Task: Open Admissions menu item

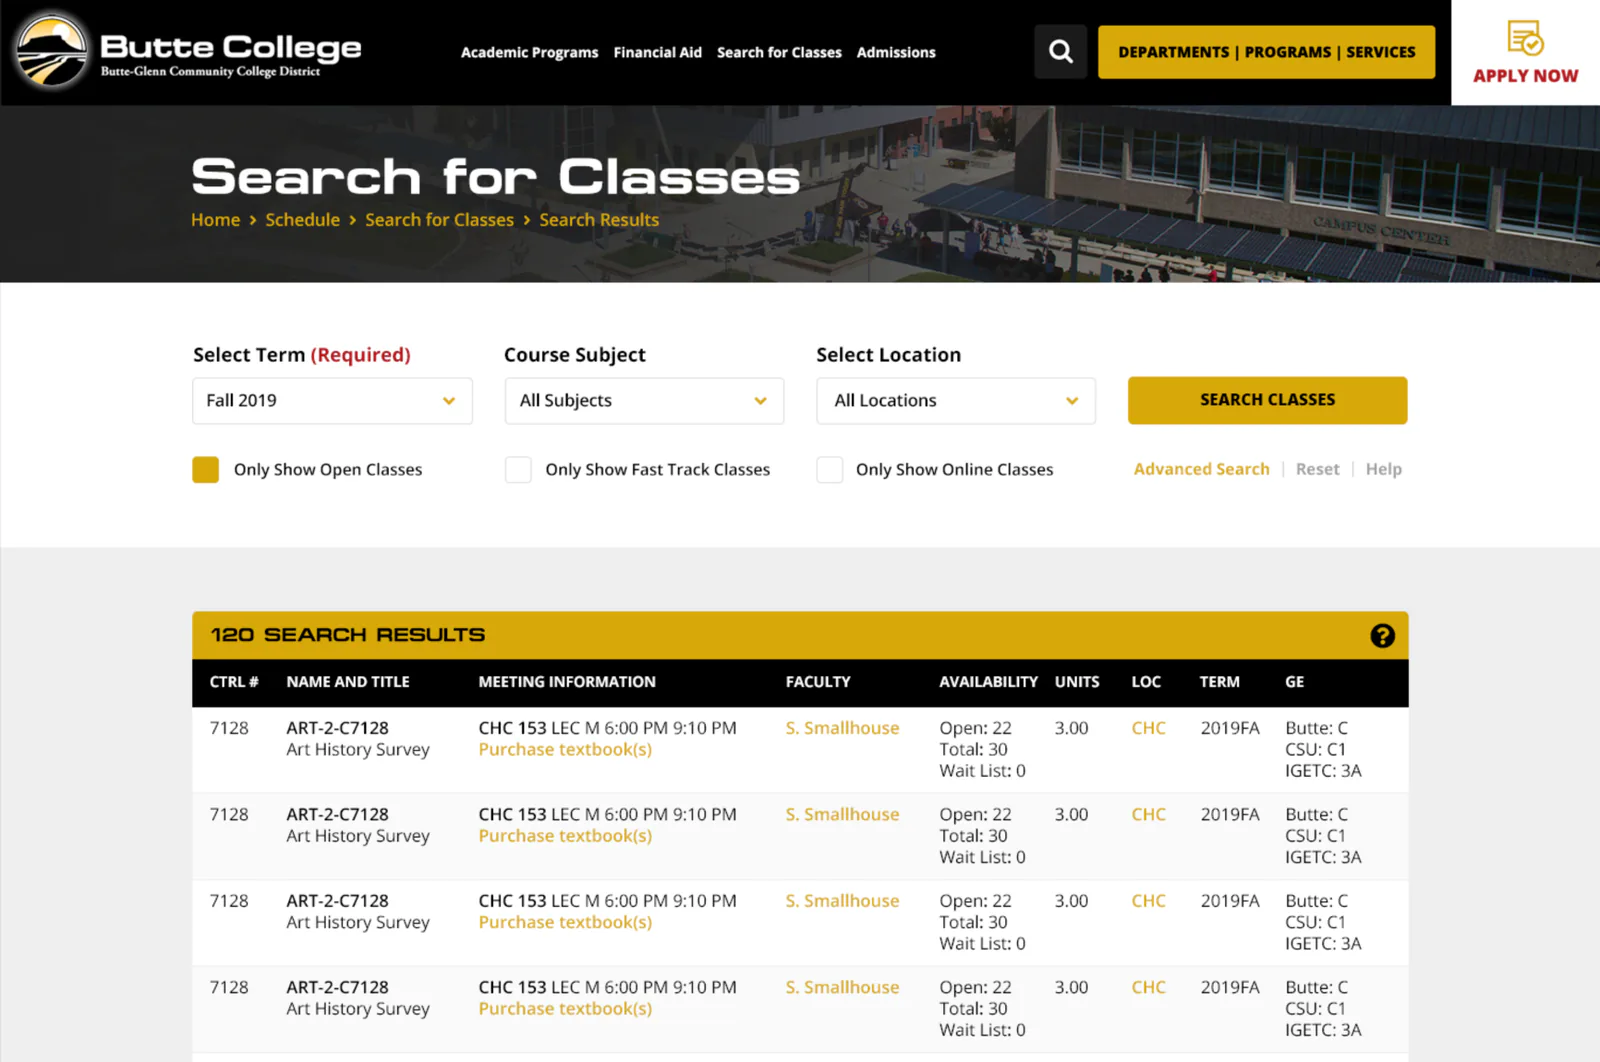Action: point(896,52)
